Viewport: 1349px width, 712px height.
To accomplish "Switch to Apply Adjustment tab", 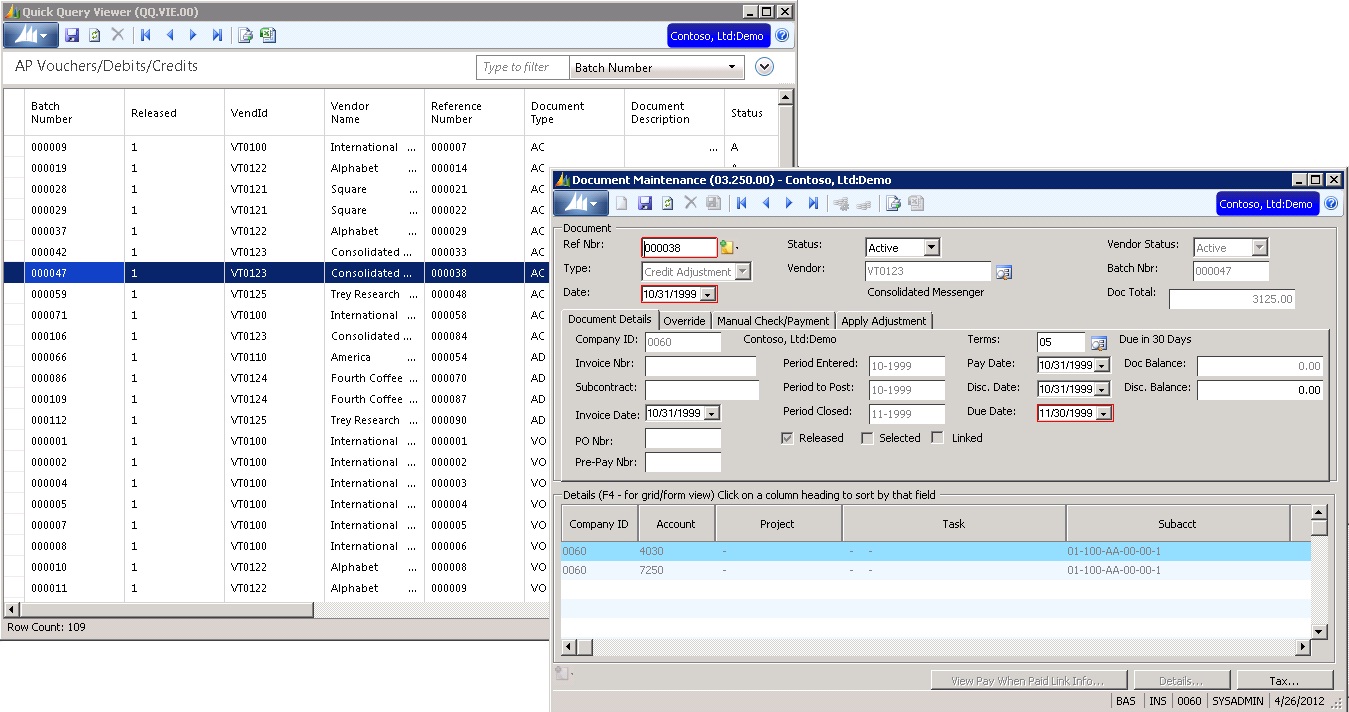I will (883, 321).
